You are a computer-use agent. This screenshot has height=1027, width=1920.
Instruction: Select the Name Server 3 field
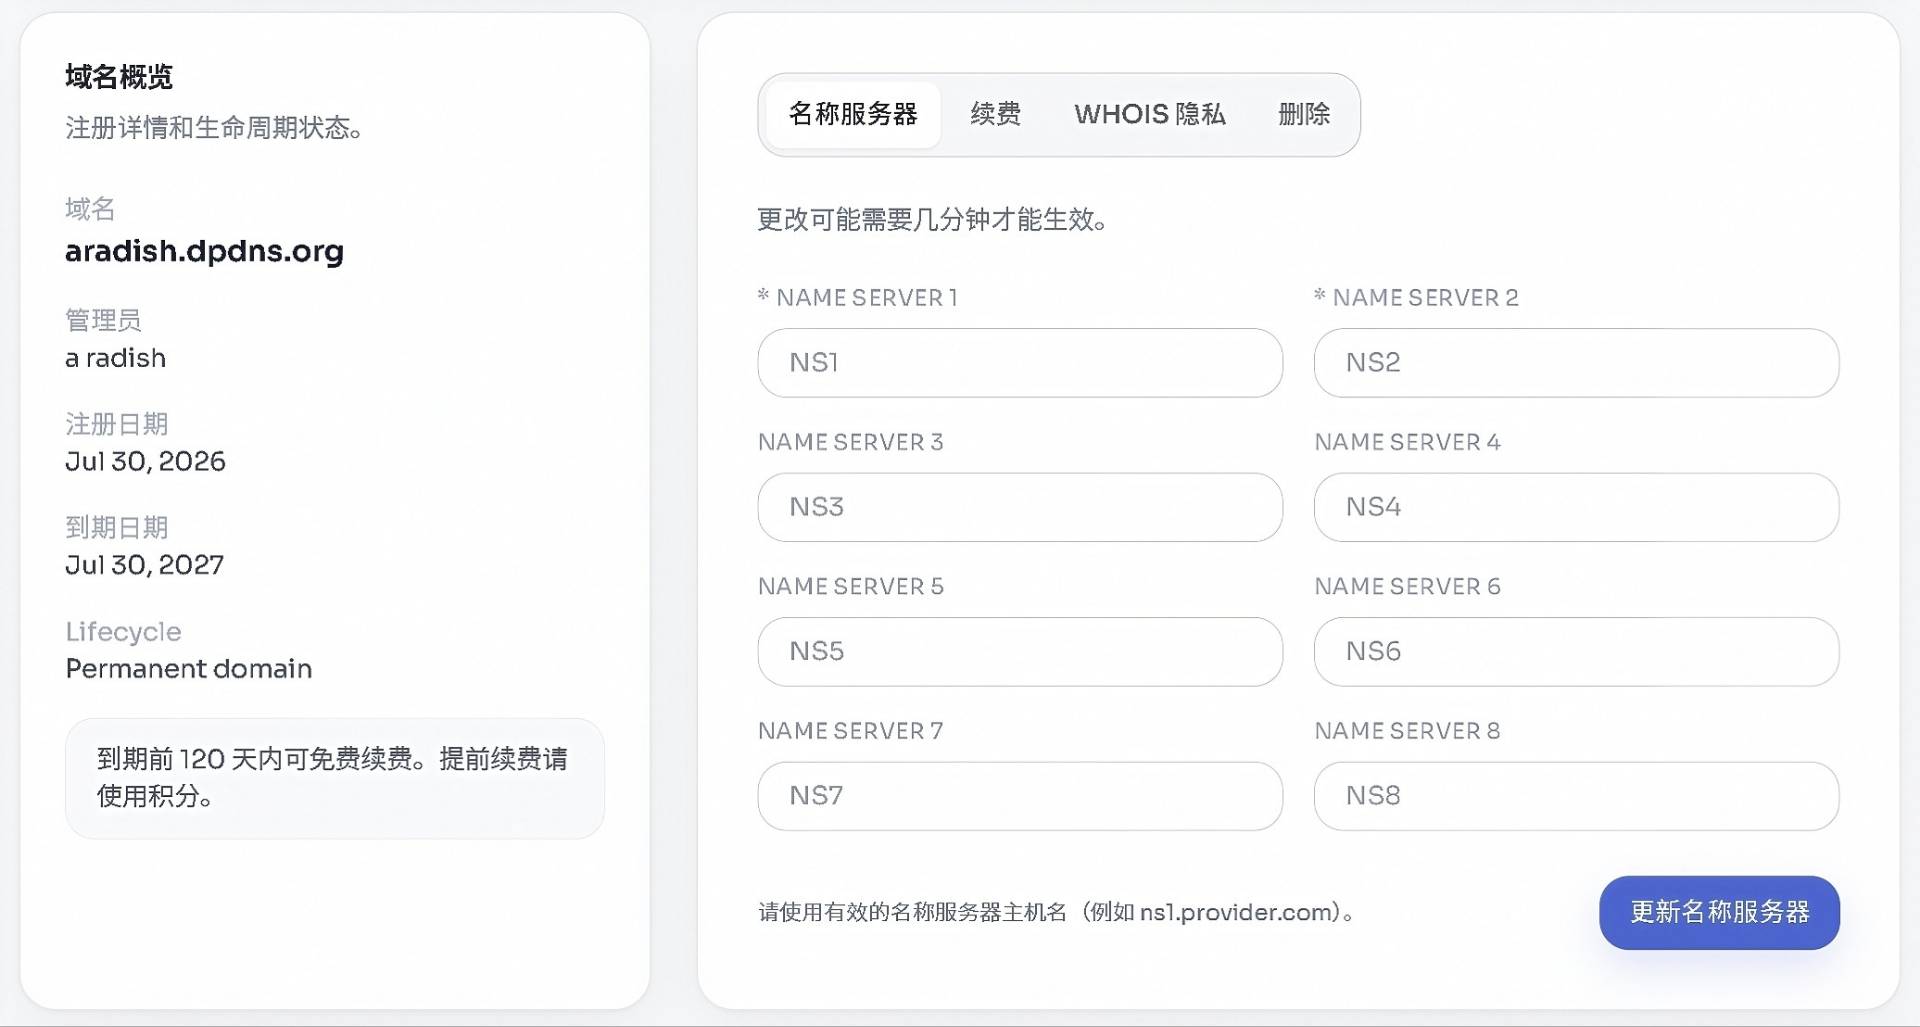(x=1020, y=507)
